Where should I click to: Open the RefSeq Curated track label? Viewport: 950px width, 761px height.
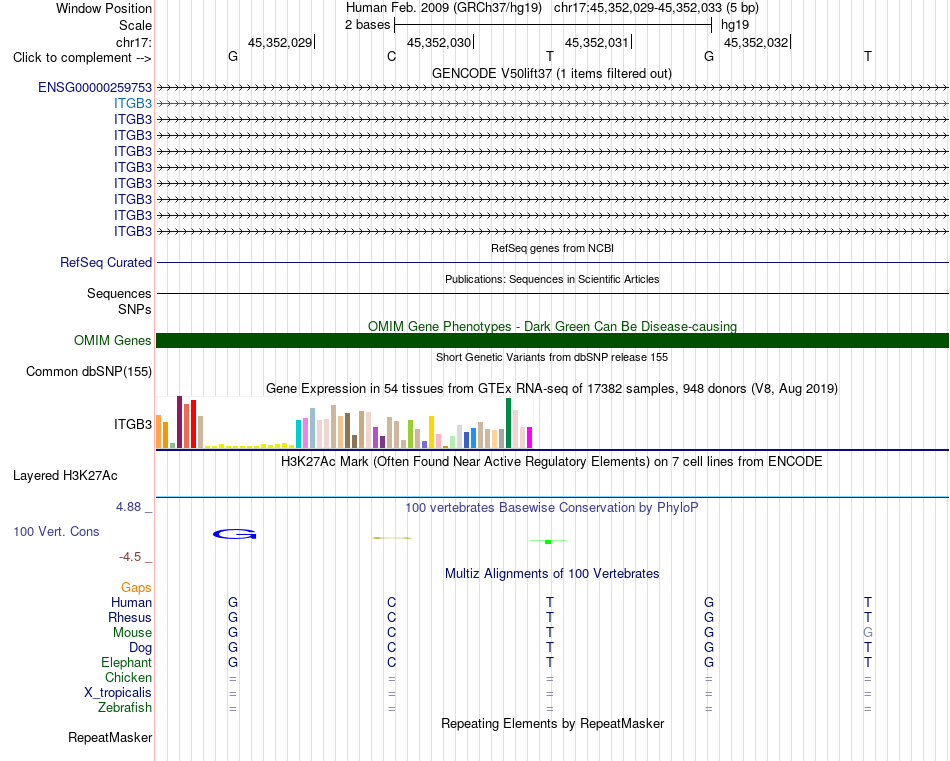click(106, 262)
